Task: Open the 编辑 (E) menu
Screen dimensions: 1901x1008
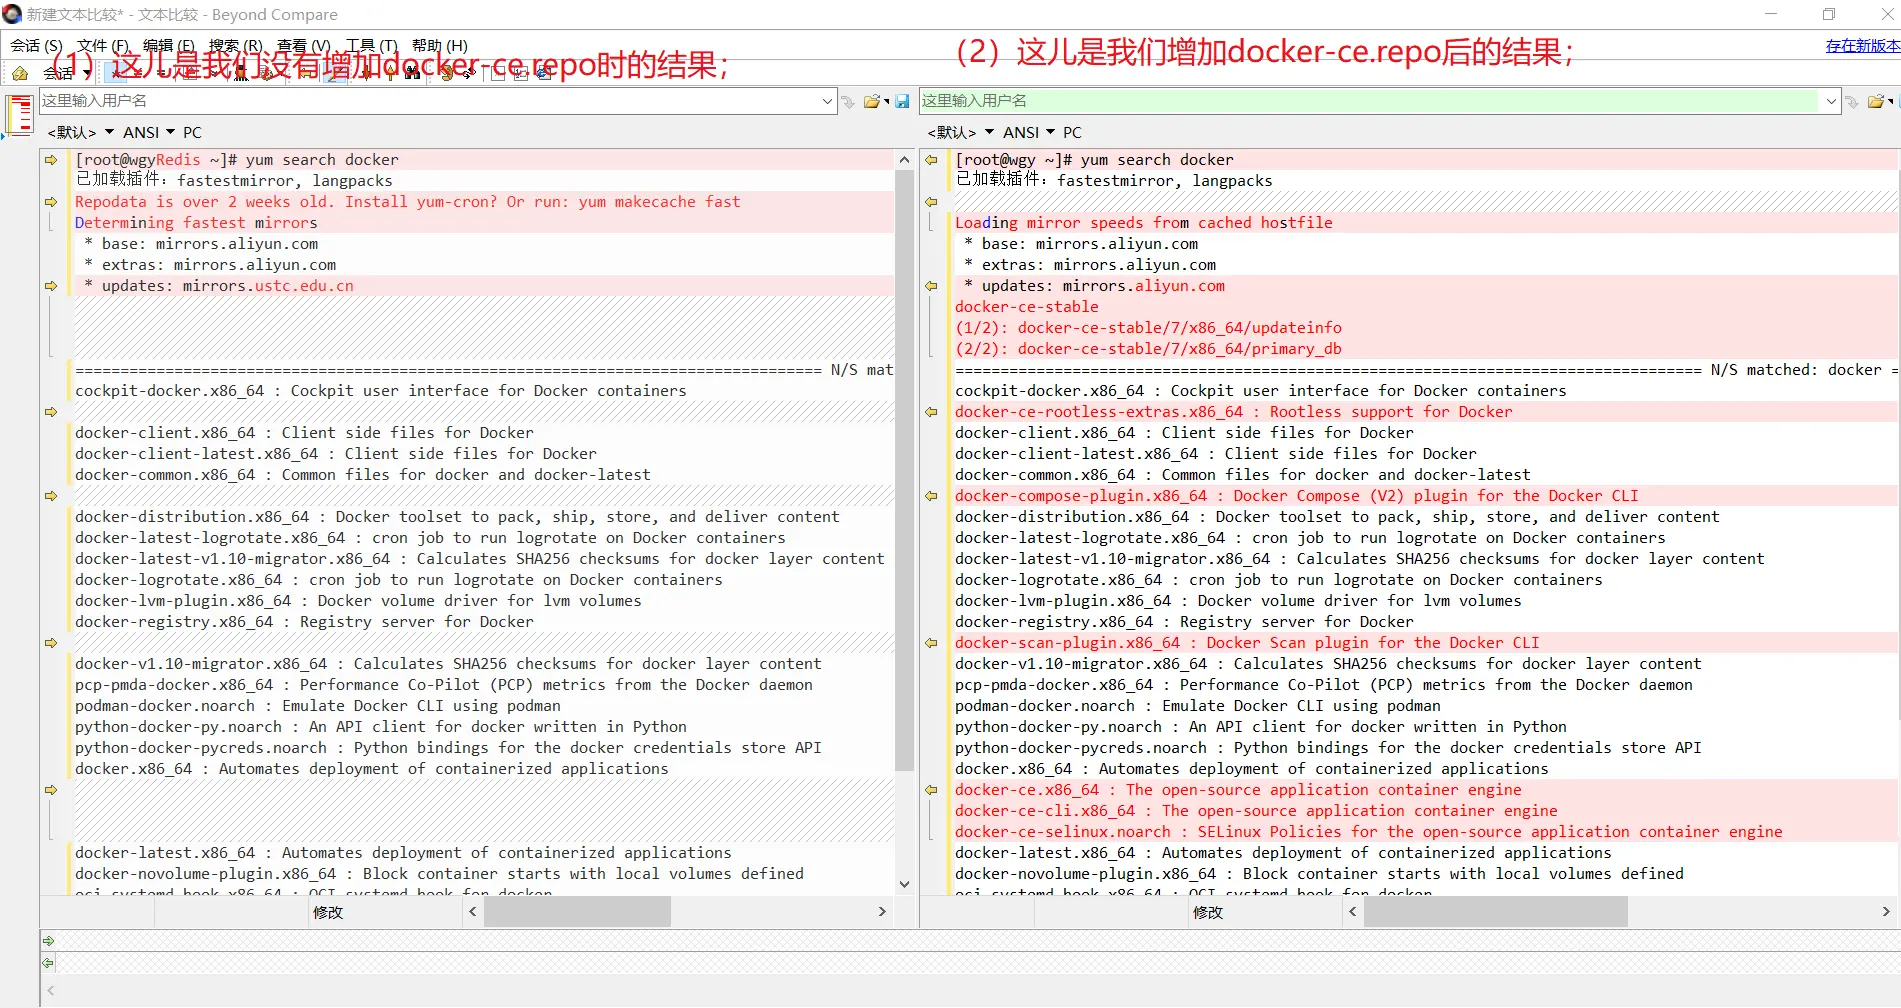Action: point(169,46)
